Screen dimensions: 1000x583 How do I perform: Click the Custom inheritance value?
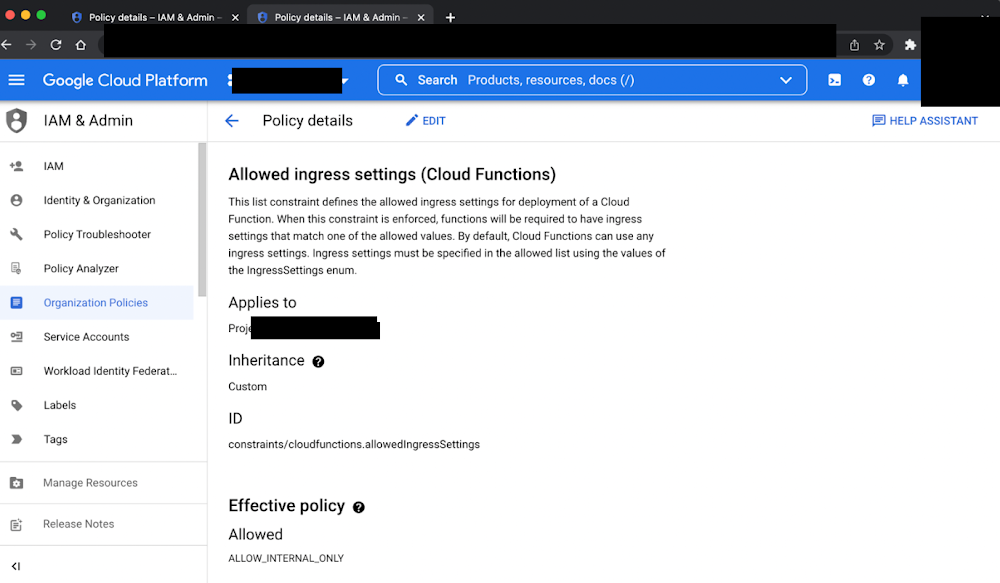[x=247, y=387]
